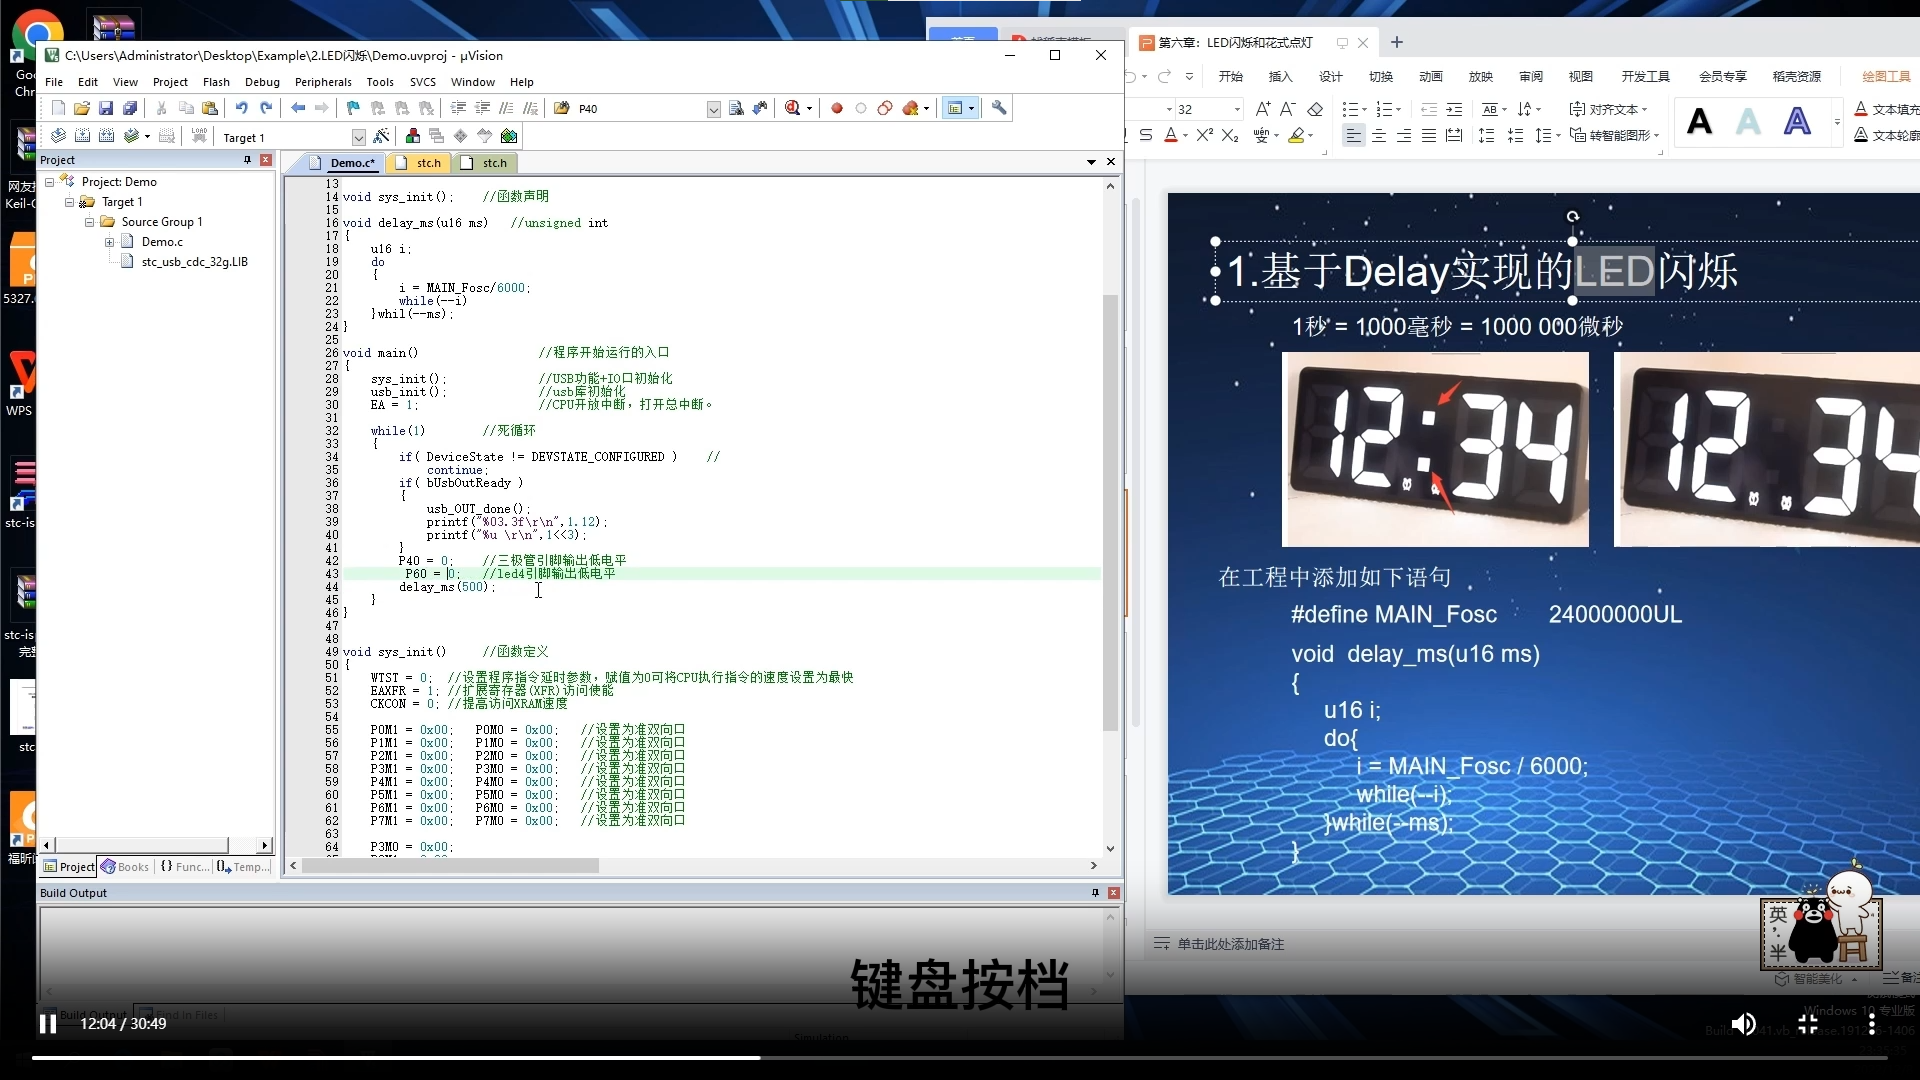The image size is (1920, 1080).
Task: Open the Pack Installer icon
Action: pyautogui.click(x=509, y=136)
